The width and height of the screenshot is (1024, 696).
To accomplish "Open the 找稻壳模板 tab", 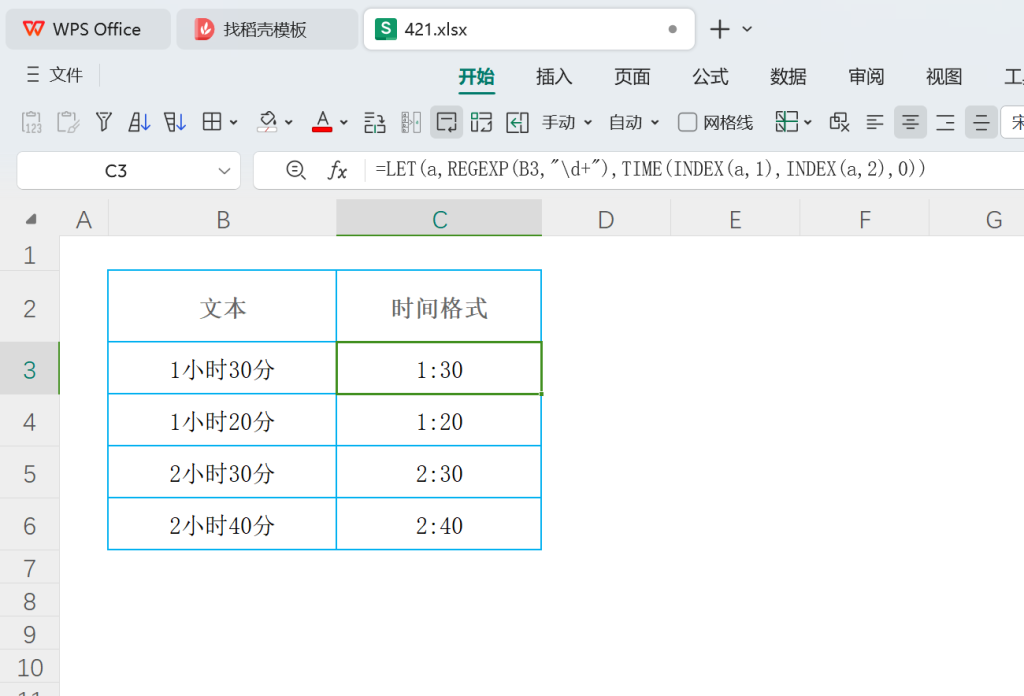I will [267, 29].
